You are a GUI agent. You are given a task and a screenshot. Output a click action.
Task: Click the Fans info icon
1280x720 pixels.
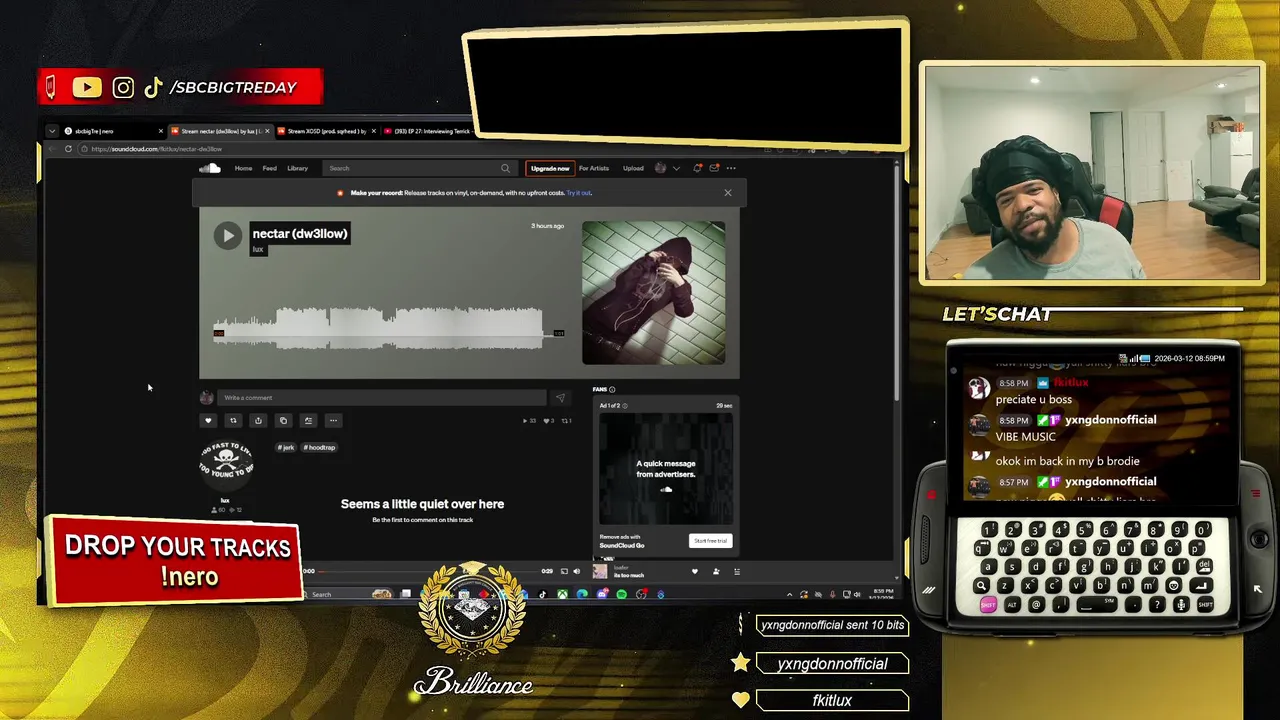[612, 389]
